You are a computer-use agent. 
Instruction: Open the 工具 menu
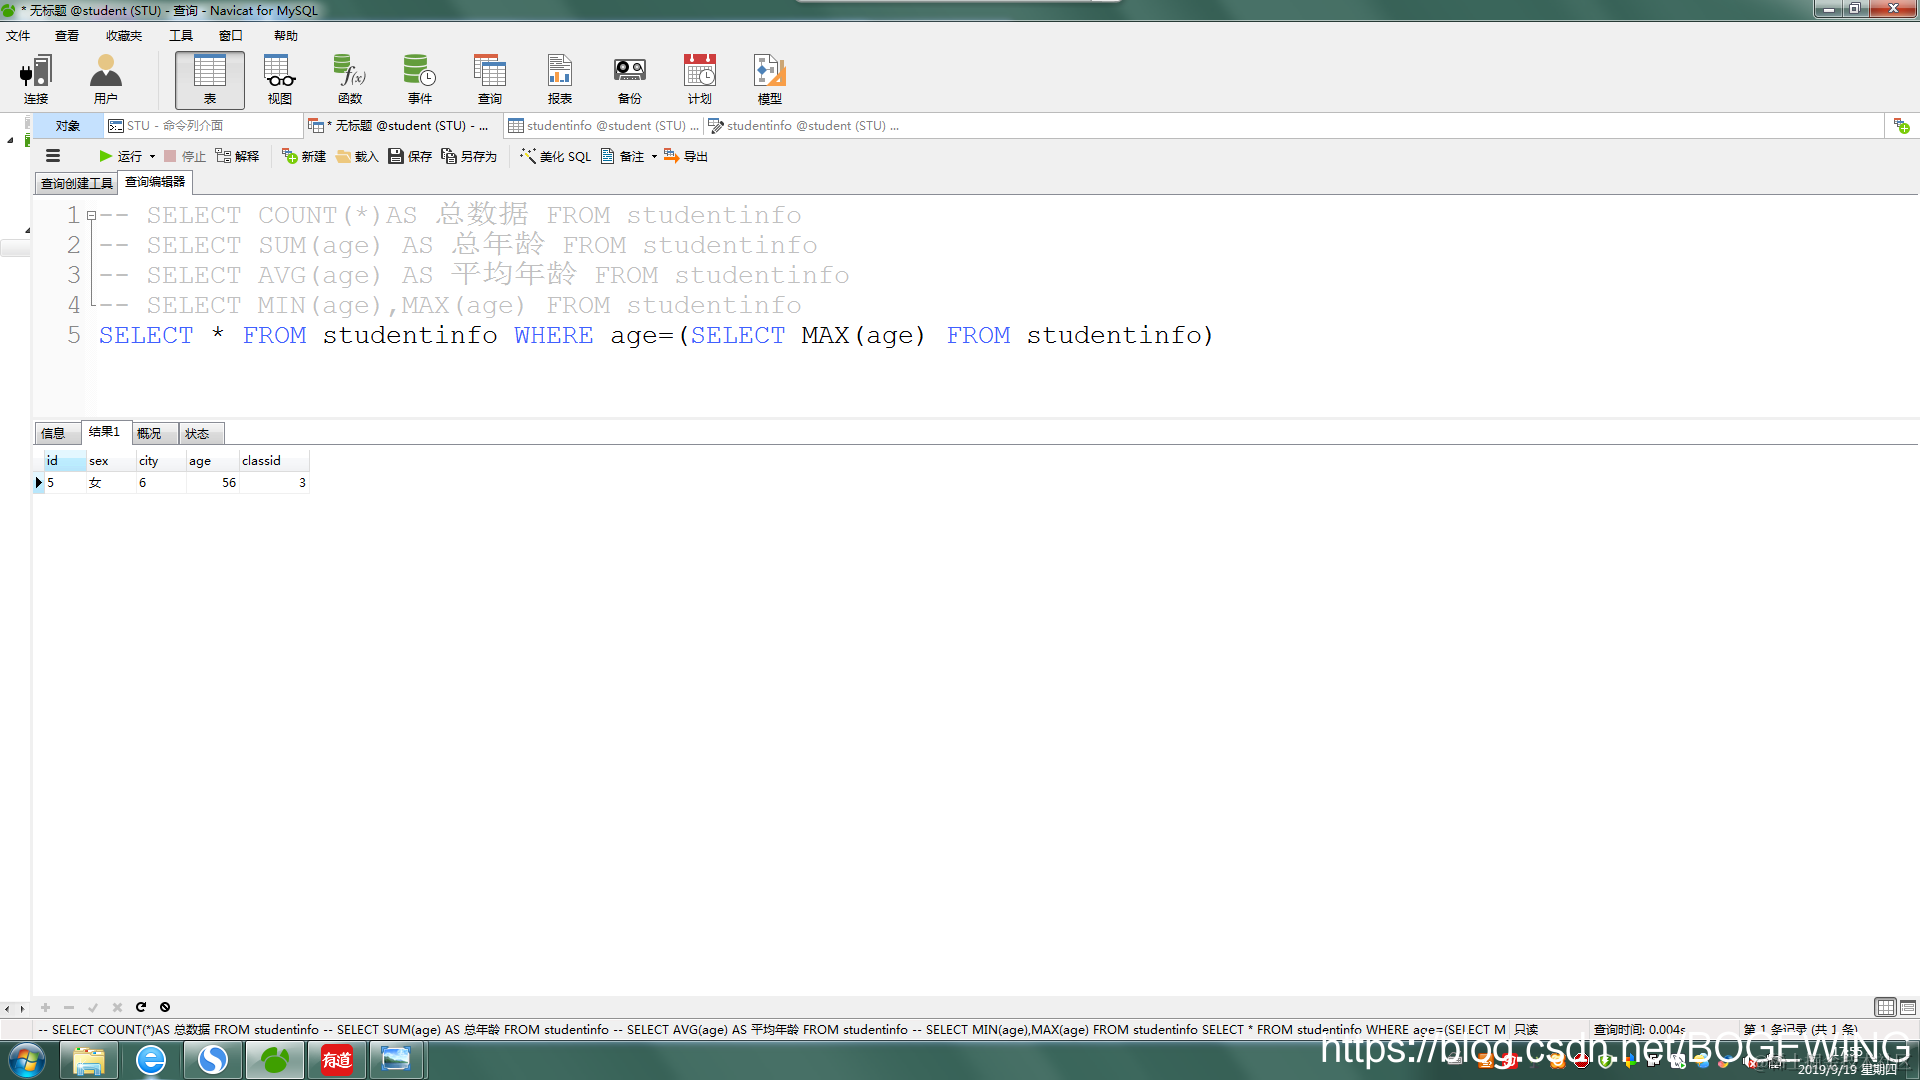pos(180,36)
